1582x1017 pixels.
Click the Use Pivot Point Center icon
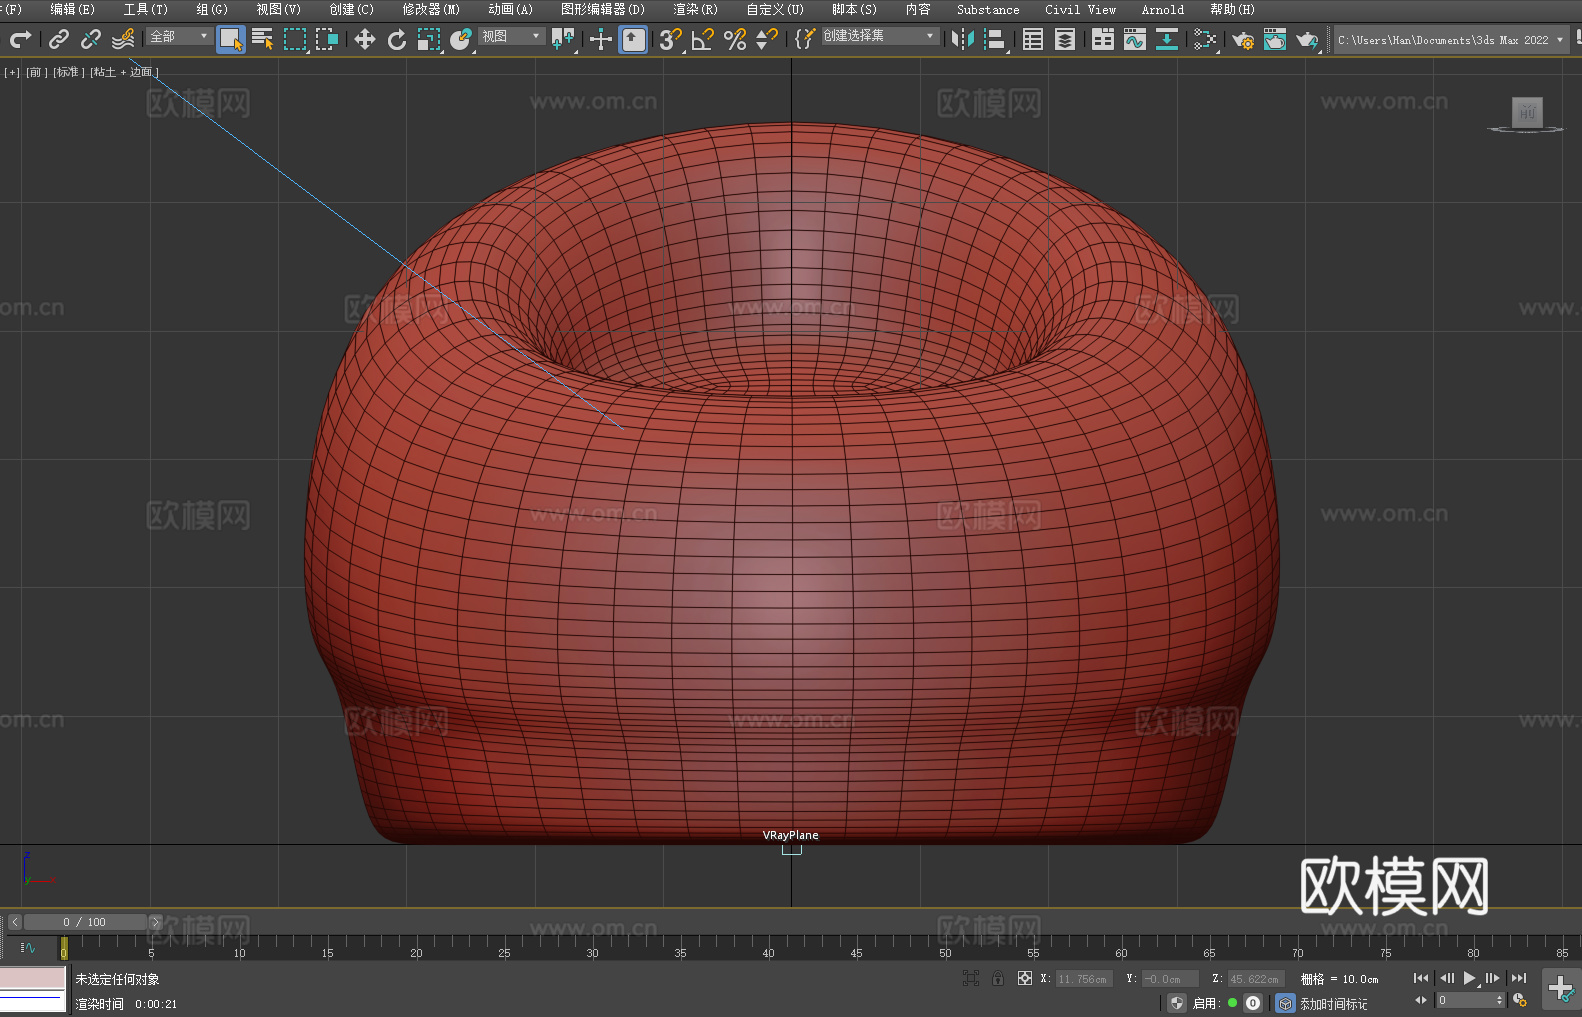click(564, 39)
